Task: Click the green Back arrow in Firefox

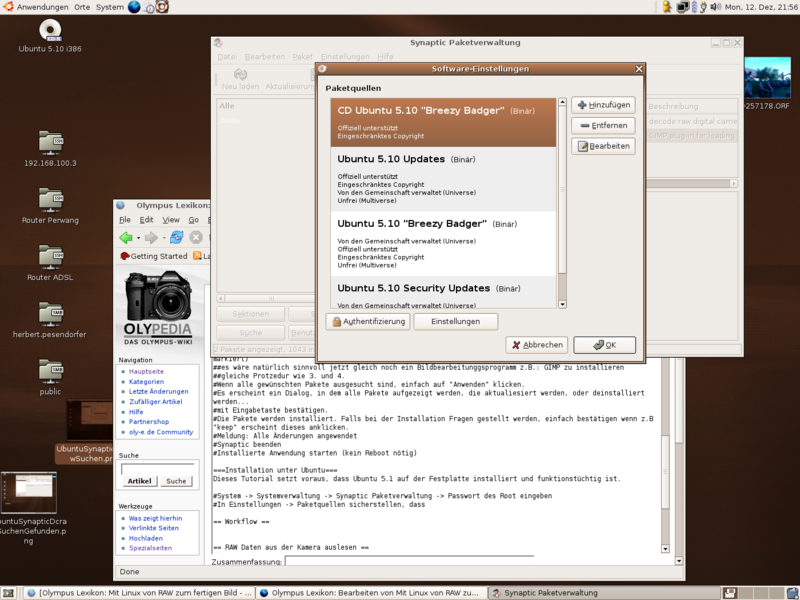Action: [125, 237]
